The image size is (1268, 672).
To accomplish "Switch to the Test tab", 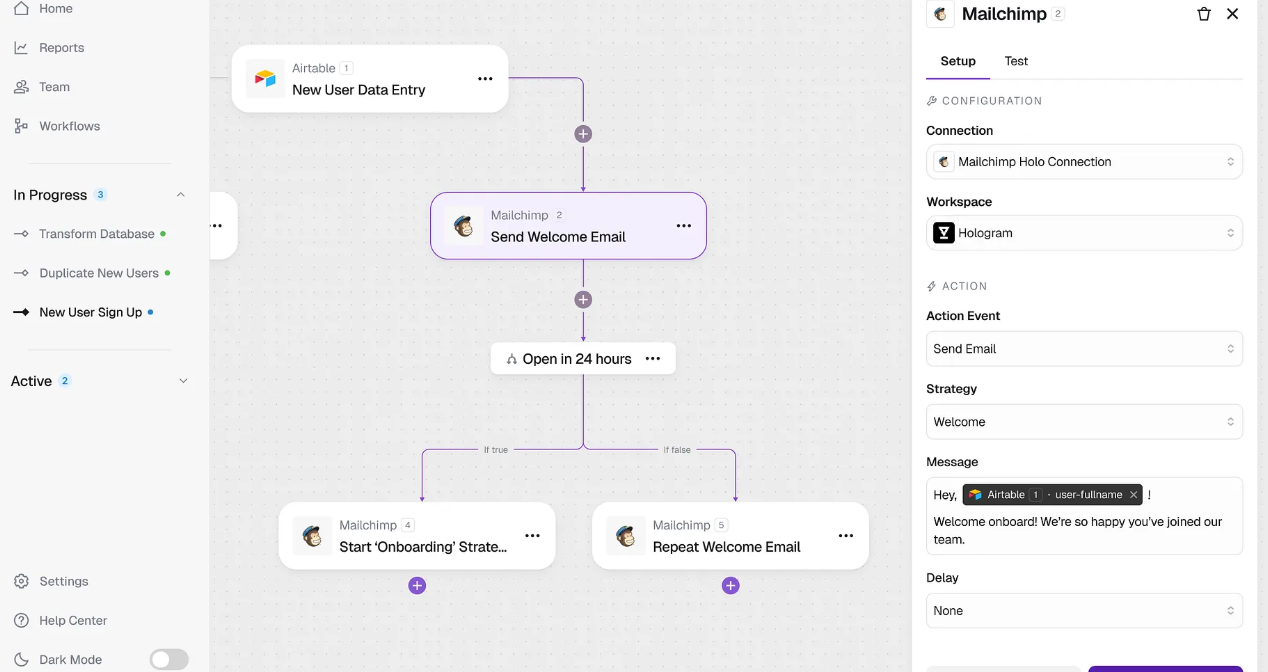I will pos(1016,61).
